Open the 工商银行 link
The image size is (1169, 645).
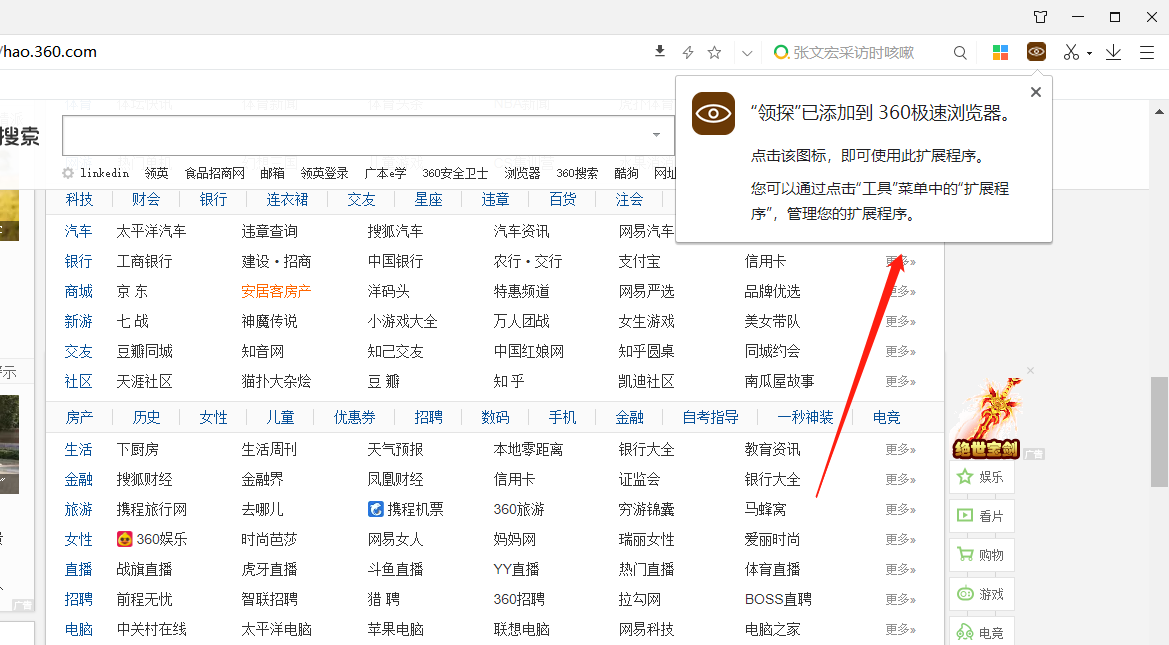[x=144, y=261]
